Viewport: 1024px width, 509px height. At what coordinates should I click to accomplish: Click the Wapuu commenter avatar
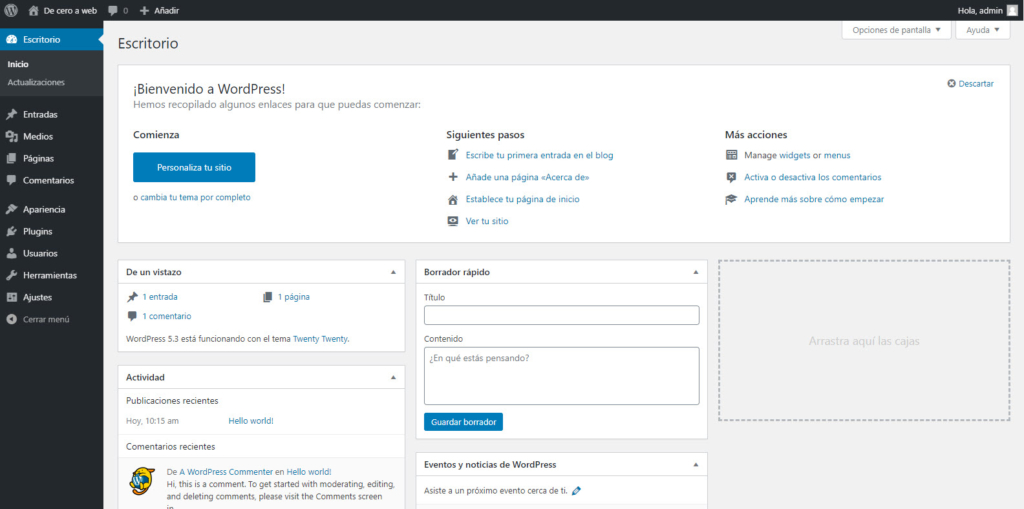click(x=142, y=481)
